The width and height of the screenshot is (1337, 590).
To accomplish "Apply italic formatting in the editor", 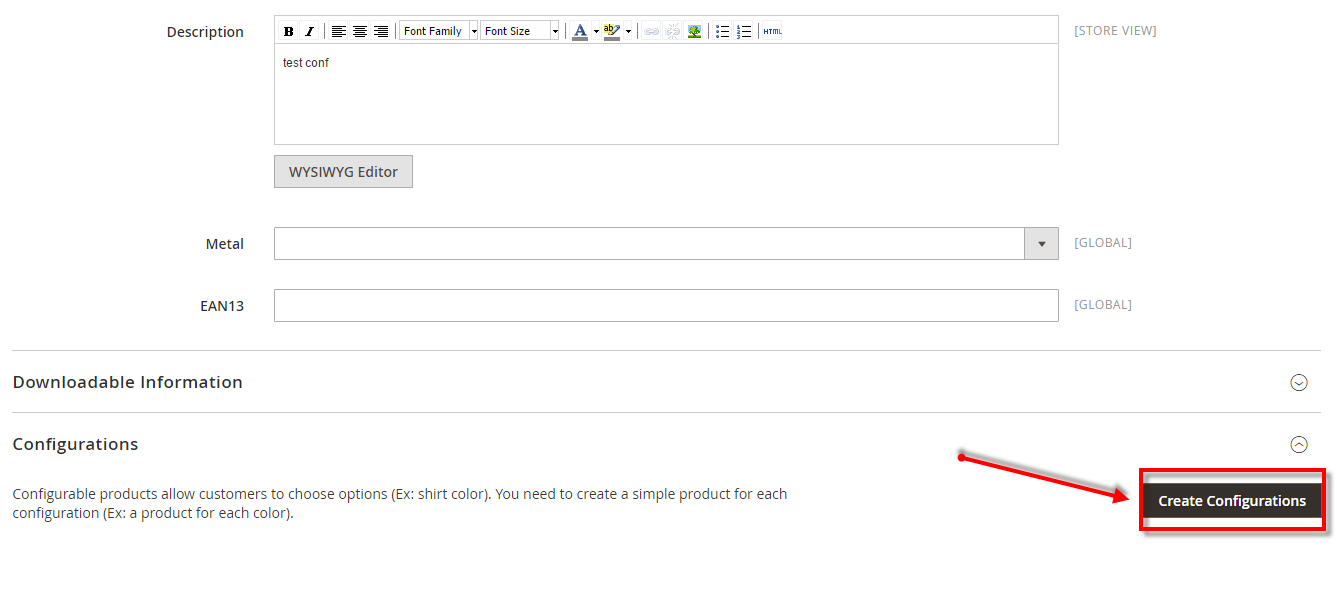I will (x=309, y=31).
